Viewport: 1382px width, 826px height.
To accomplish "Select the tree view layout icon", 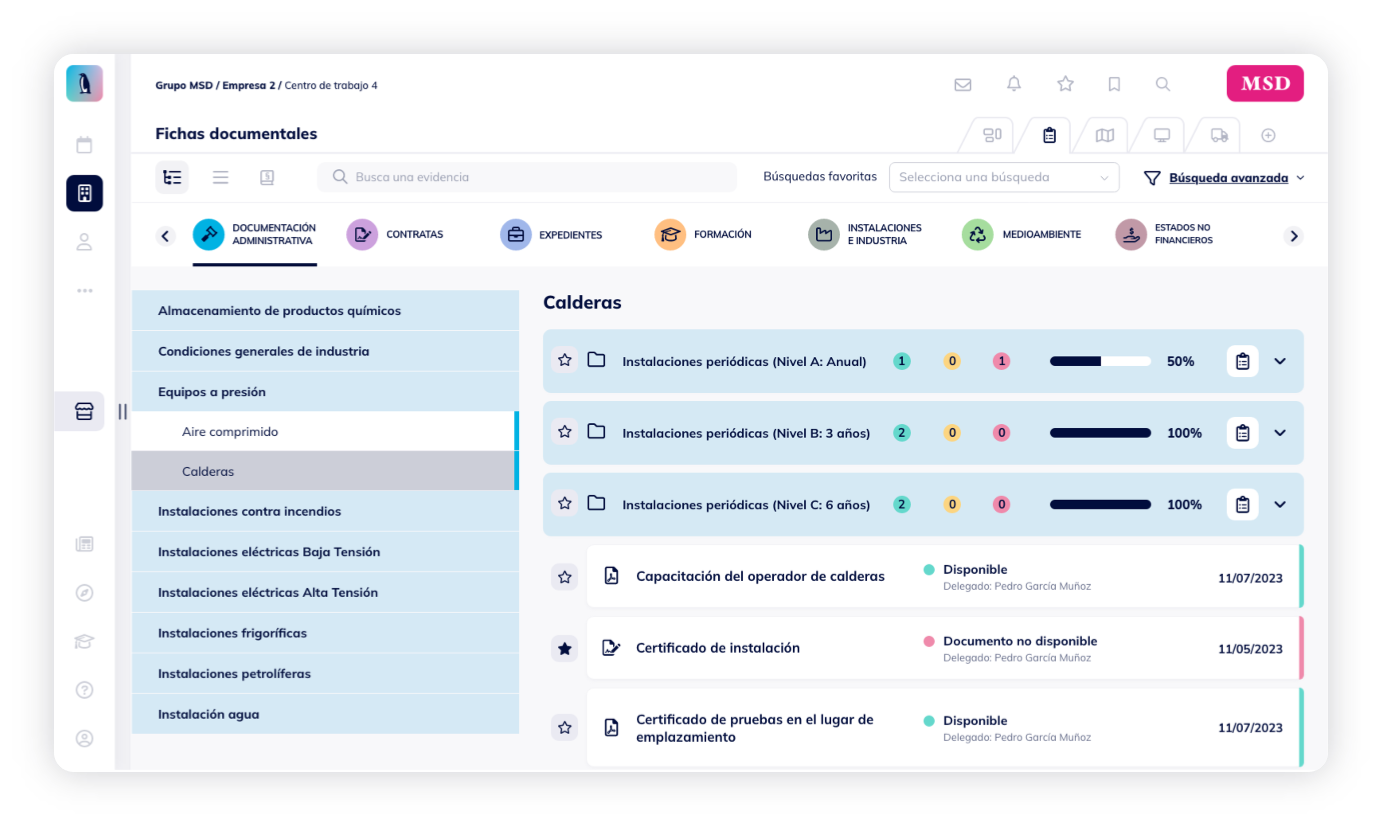I will (172, 177).
